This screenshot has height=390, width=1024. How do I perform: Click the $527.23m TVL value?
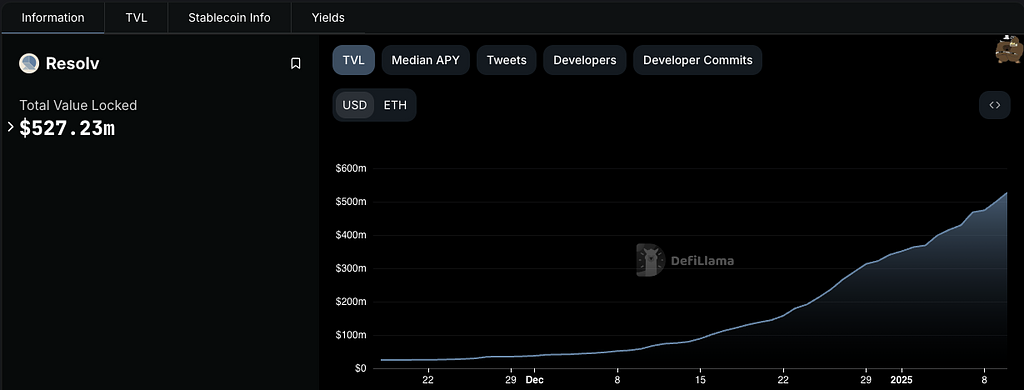point(67,128)
